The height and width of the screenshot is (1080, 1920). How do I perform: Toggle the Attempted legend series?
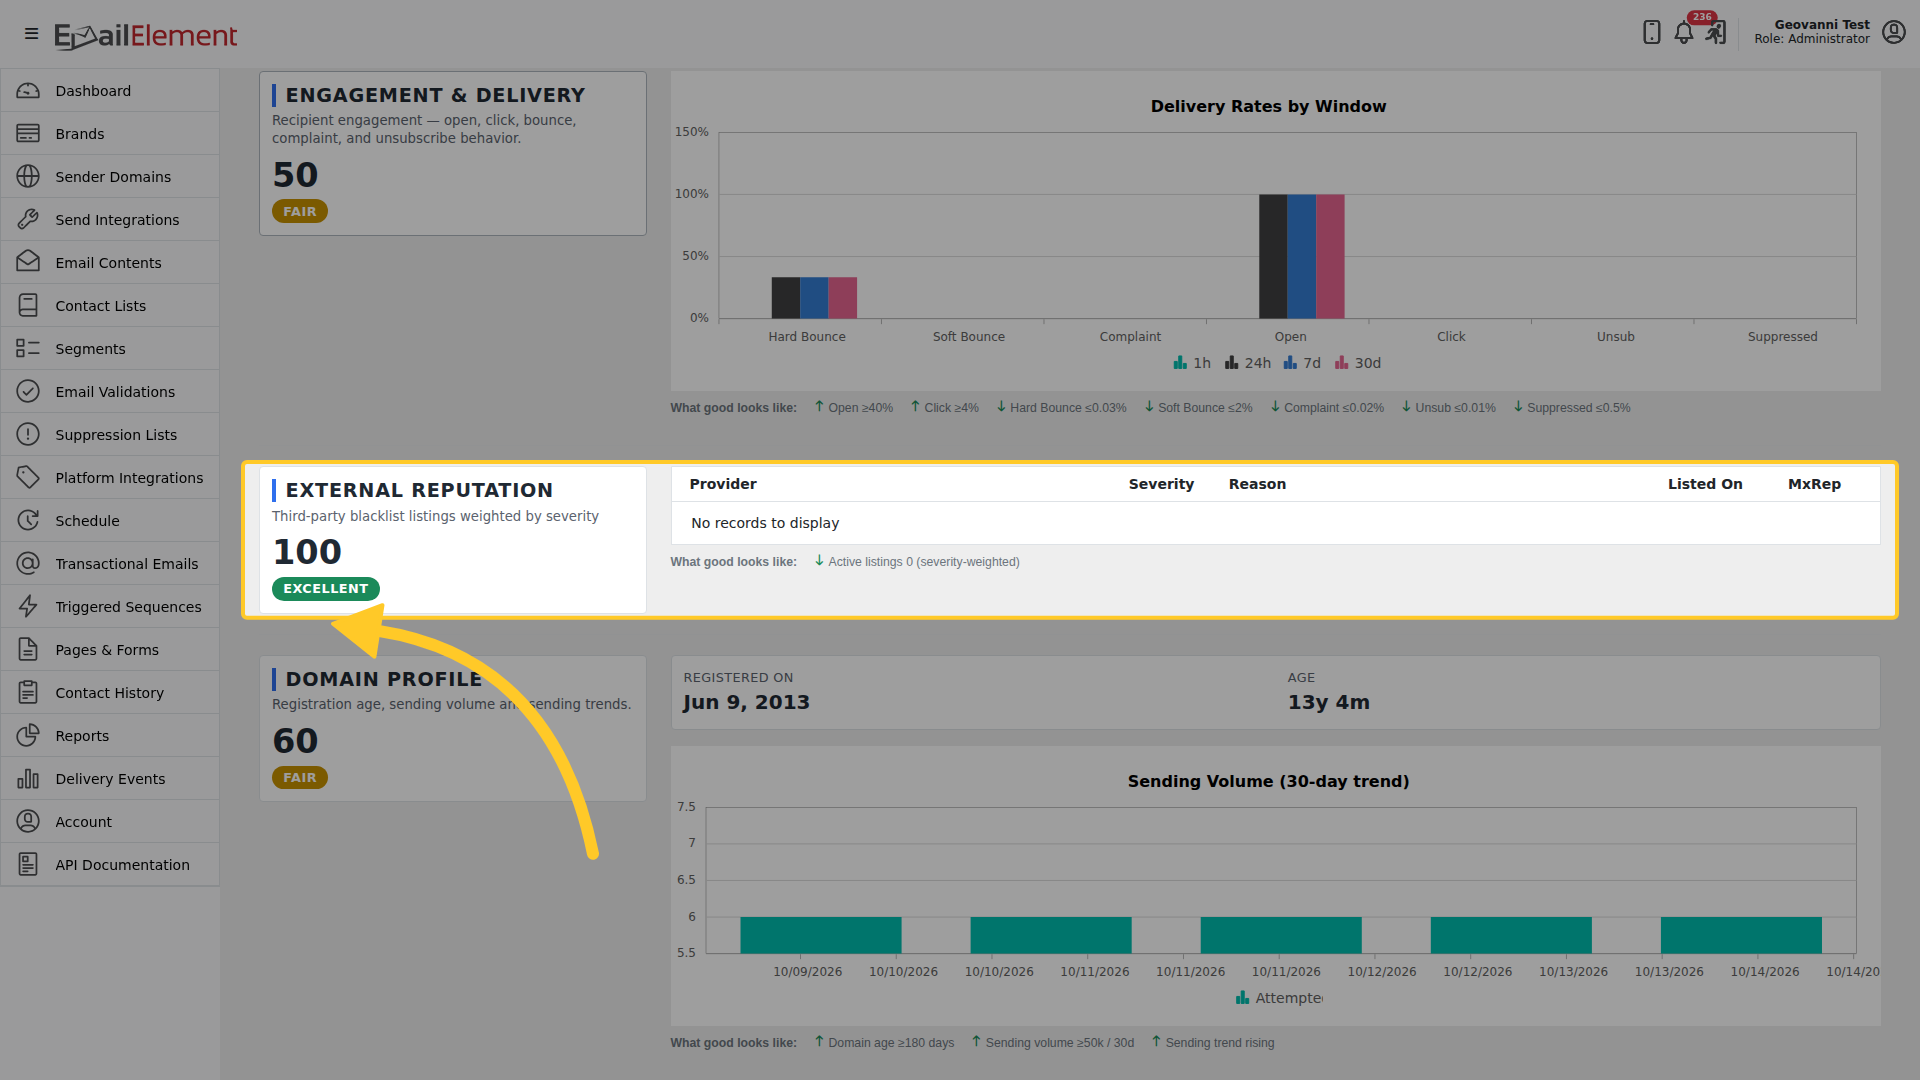[x=1279, y=998]
